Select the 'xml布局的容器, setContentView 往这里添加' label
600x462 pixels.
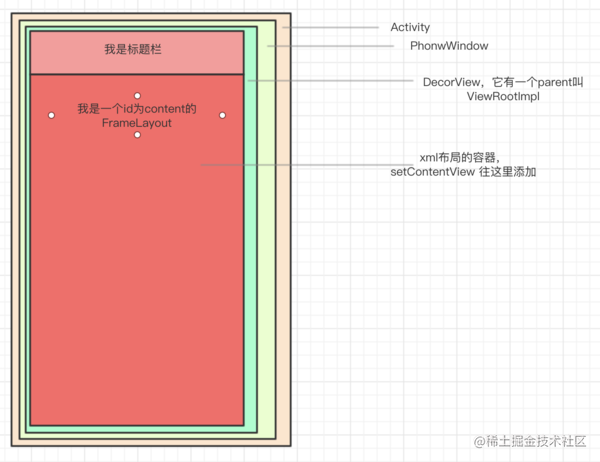click(463, 165)
